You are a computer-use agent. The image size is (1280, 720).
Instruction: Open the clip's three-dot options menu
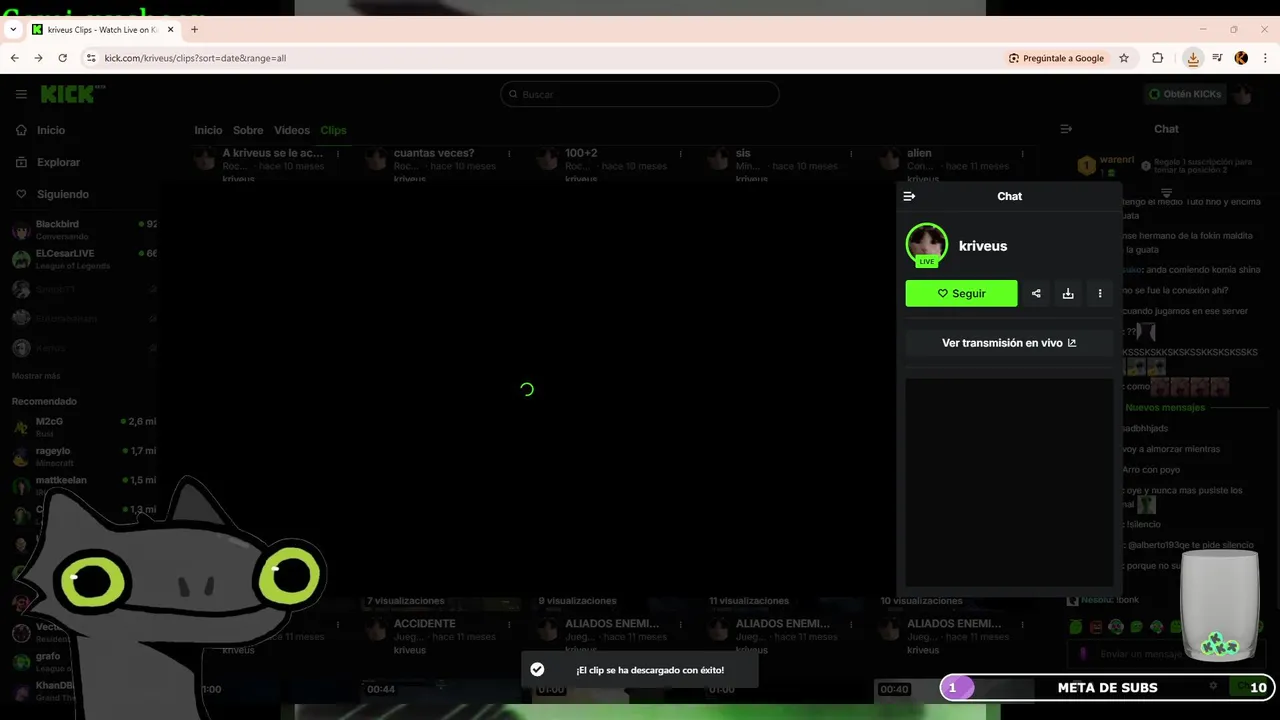pos(1100,293)
